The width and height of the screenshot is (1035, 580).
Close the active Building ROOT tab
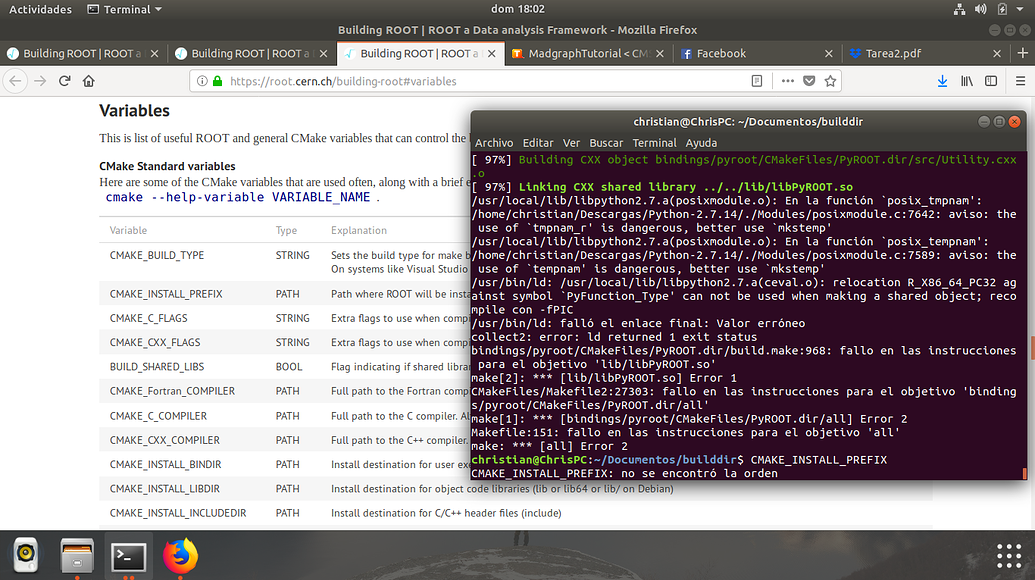pyautogui.click(x=492, y=54)
